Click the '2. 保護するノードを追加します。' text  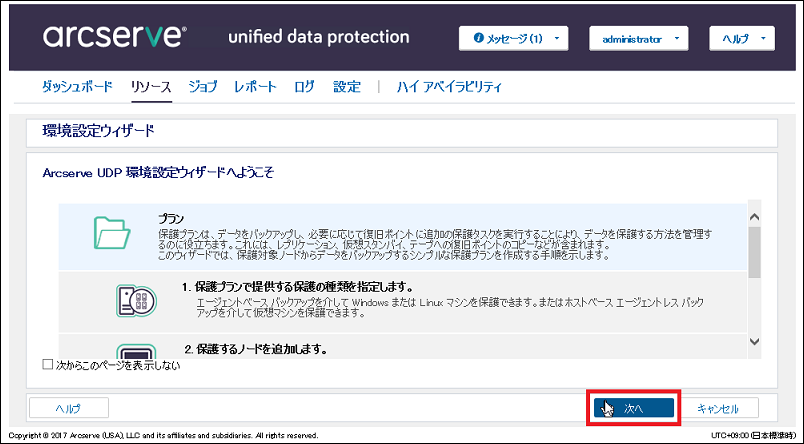pyautogui.click(x=256, y=349)
